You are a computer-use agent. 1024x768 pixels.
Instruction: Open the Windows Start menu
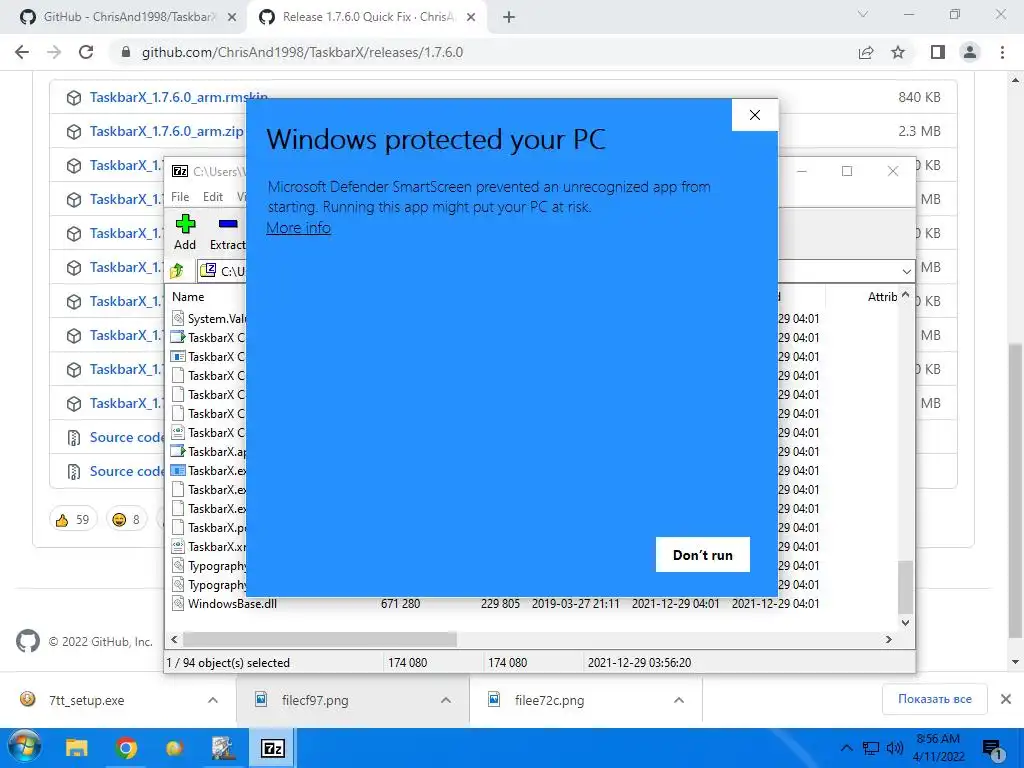click(x=25, y=748)
